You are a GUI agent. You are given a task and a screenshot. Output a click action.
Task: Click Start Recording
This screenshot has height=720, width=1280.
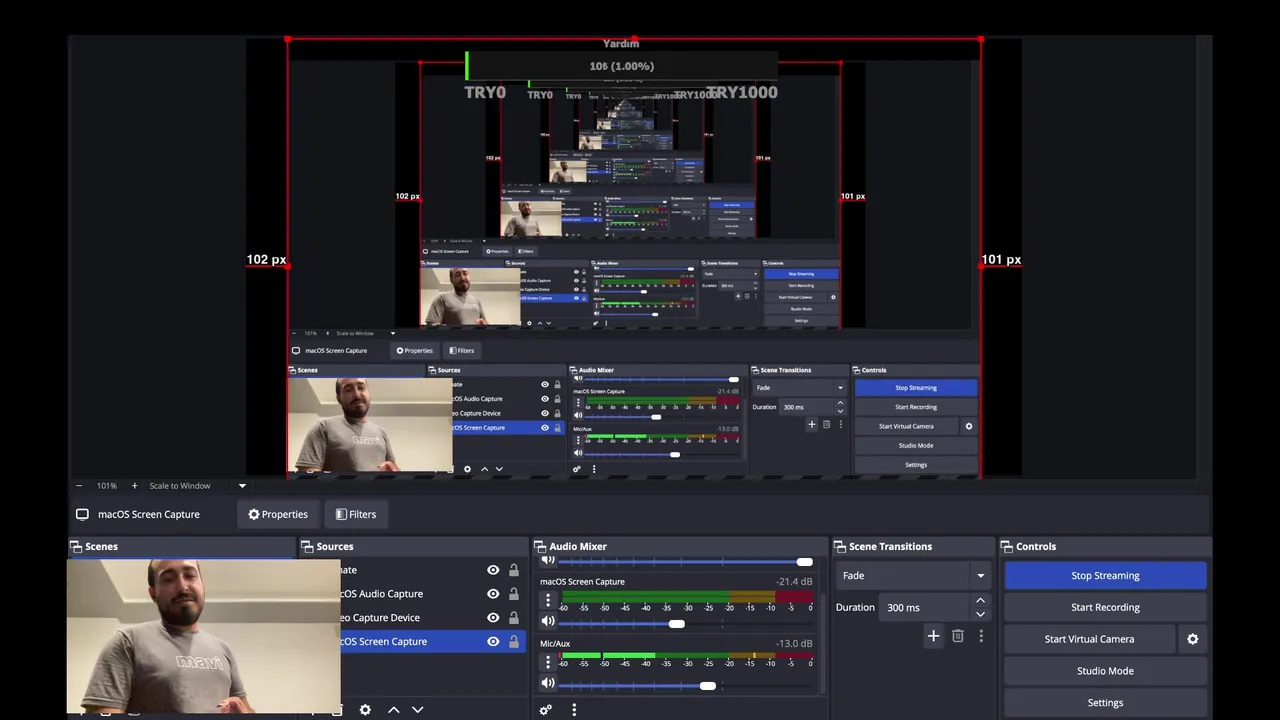[x=1105, y=608]
